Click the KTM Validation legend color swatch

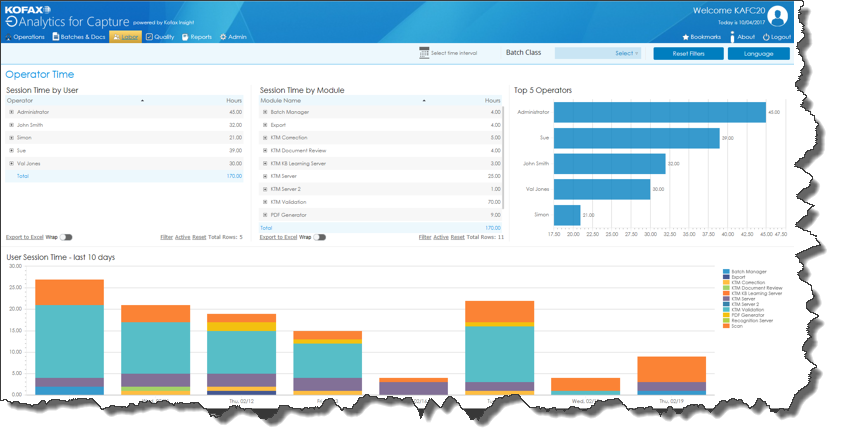[726, 310]
